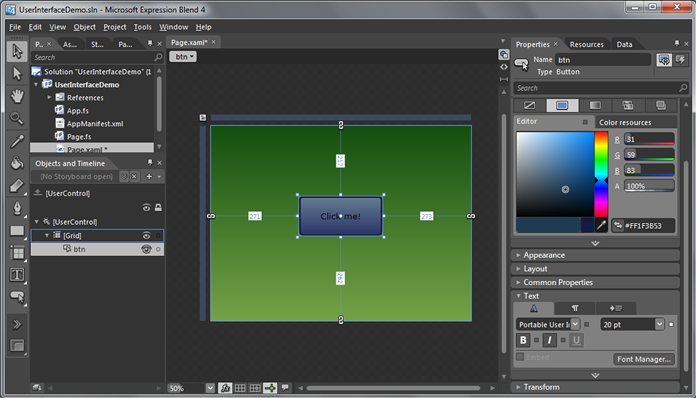
Task: Open the font family dropdown
Action: coord(575,324)
